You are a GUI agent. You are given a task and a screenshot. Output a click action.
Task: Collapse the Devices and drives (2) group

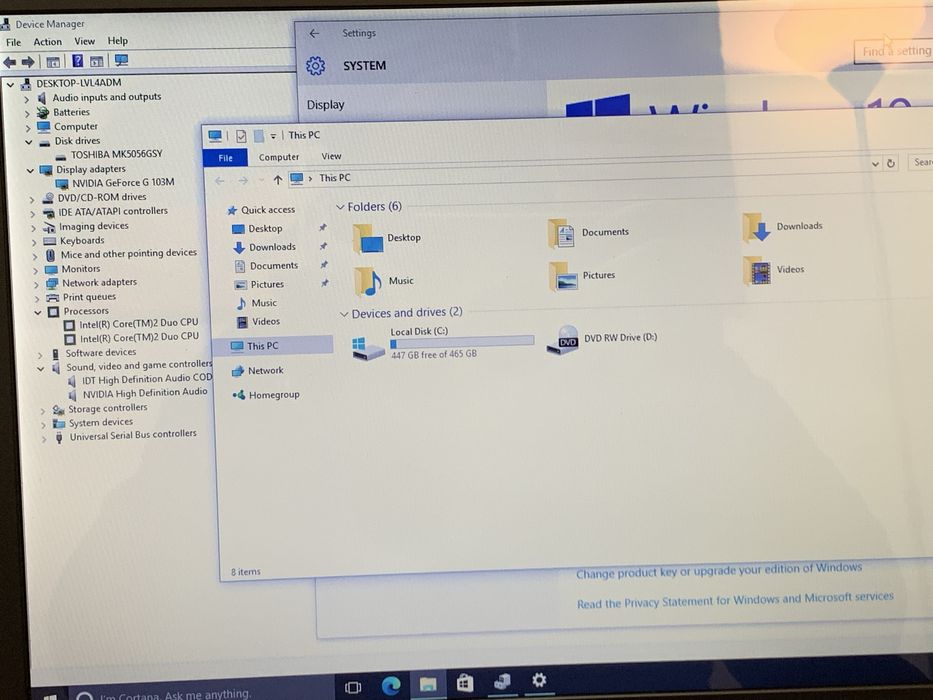click(344, 314)
